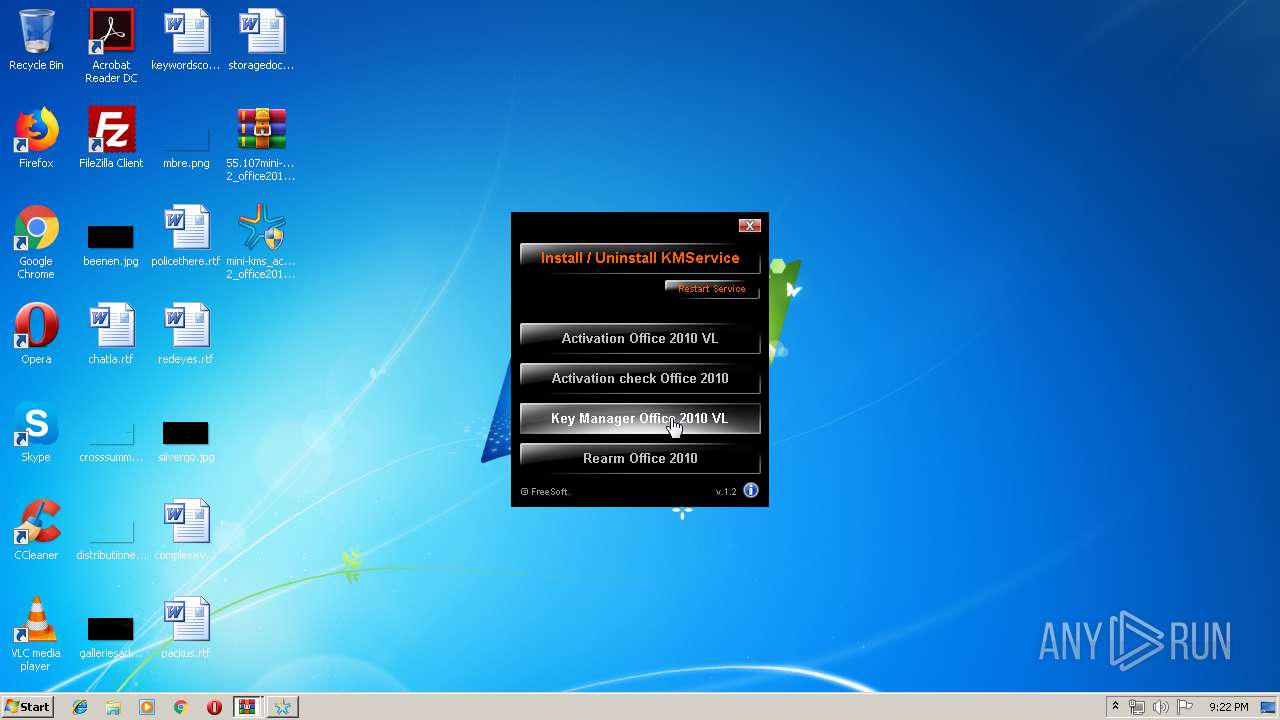Select the mini-kms_ac... executable icon
Viewport: 1280px width, 720px height.
(261, 242)
